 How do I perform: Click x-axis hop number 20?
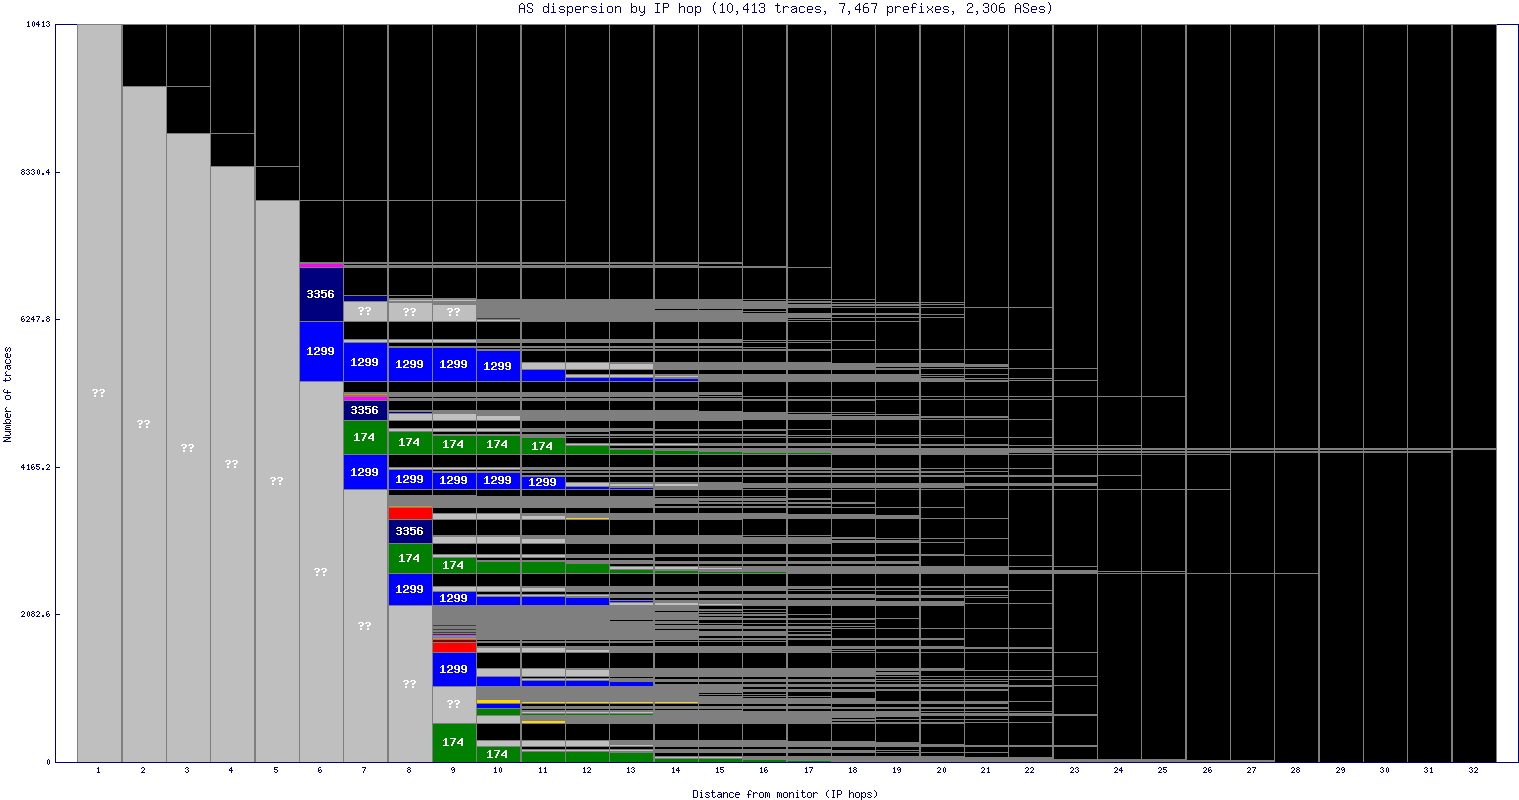tap(941, 771)
